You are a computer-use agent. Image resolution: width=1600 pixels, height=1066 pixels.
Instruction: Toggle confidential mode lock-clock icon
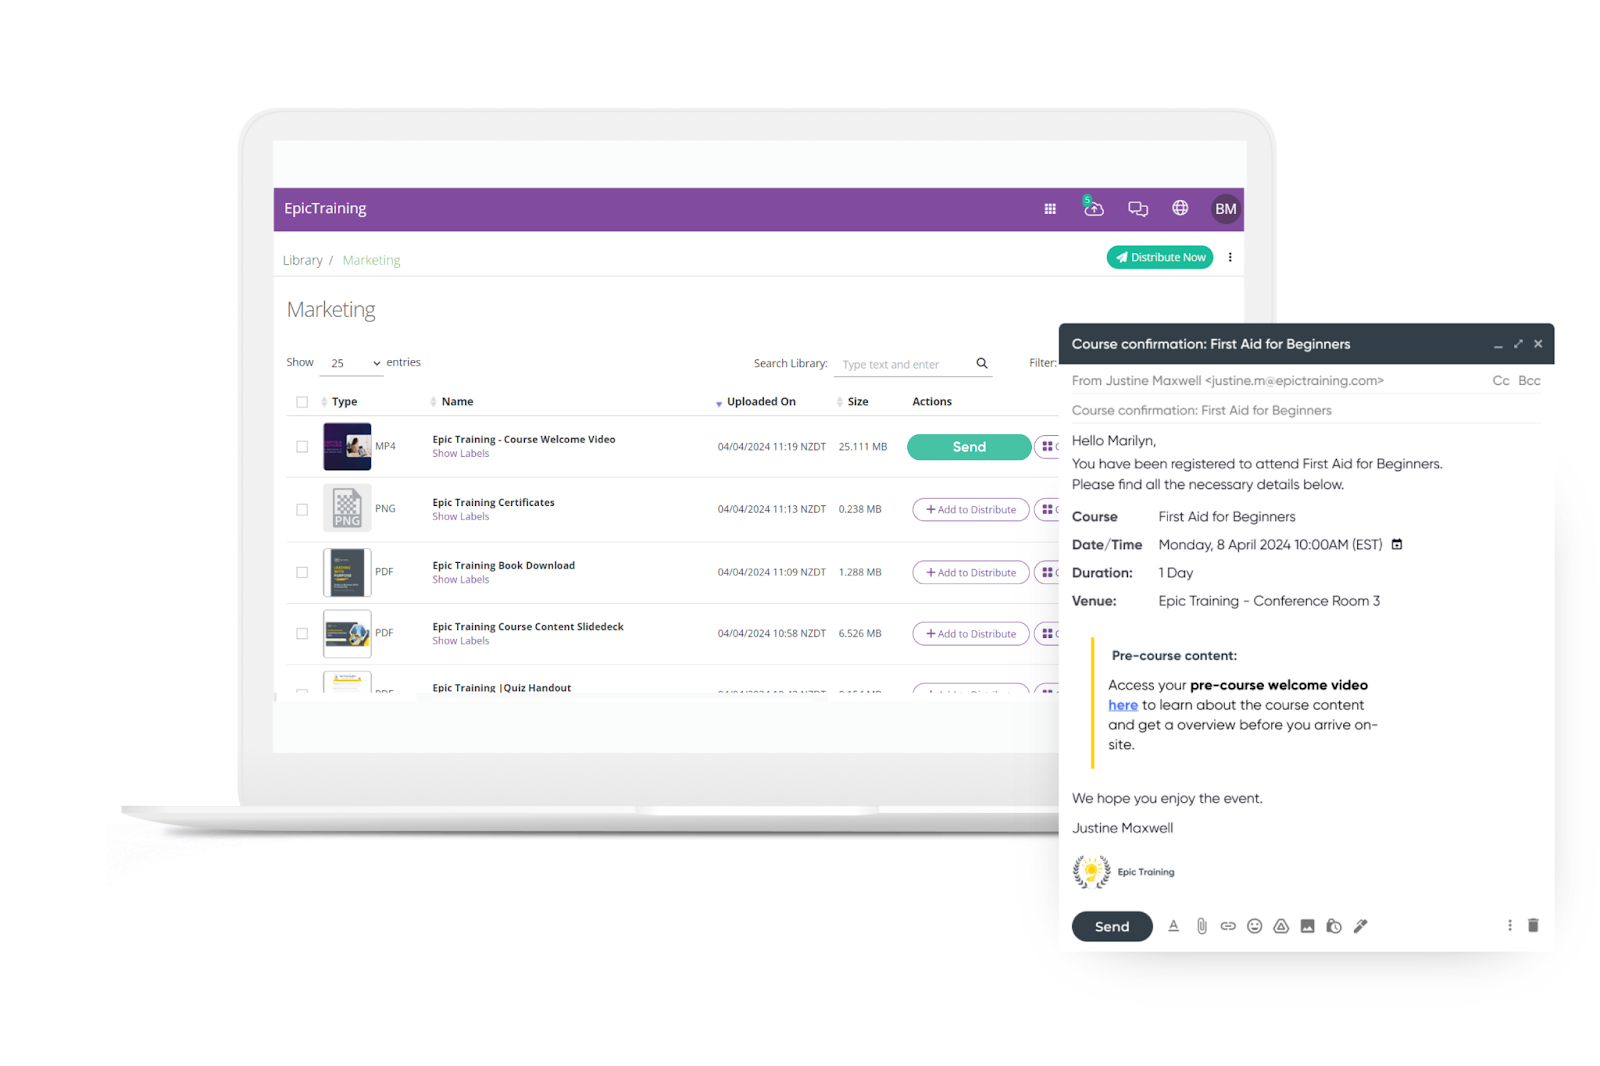[x=1334, y=926]
